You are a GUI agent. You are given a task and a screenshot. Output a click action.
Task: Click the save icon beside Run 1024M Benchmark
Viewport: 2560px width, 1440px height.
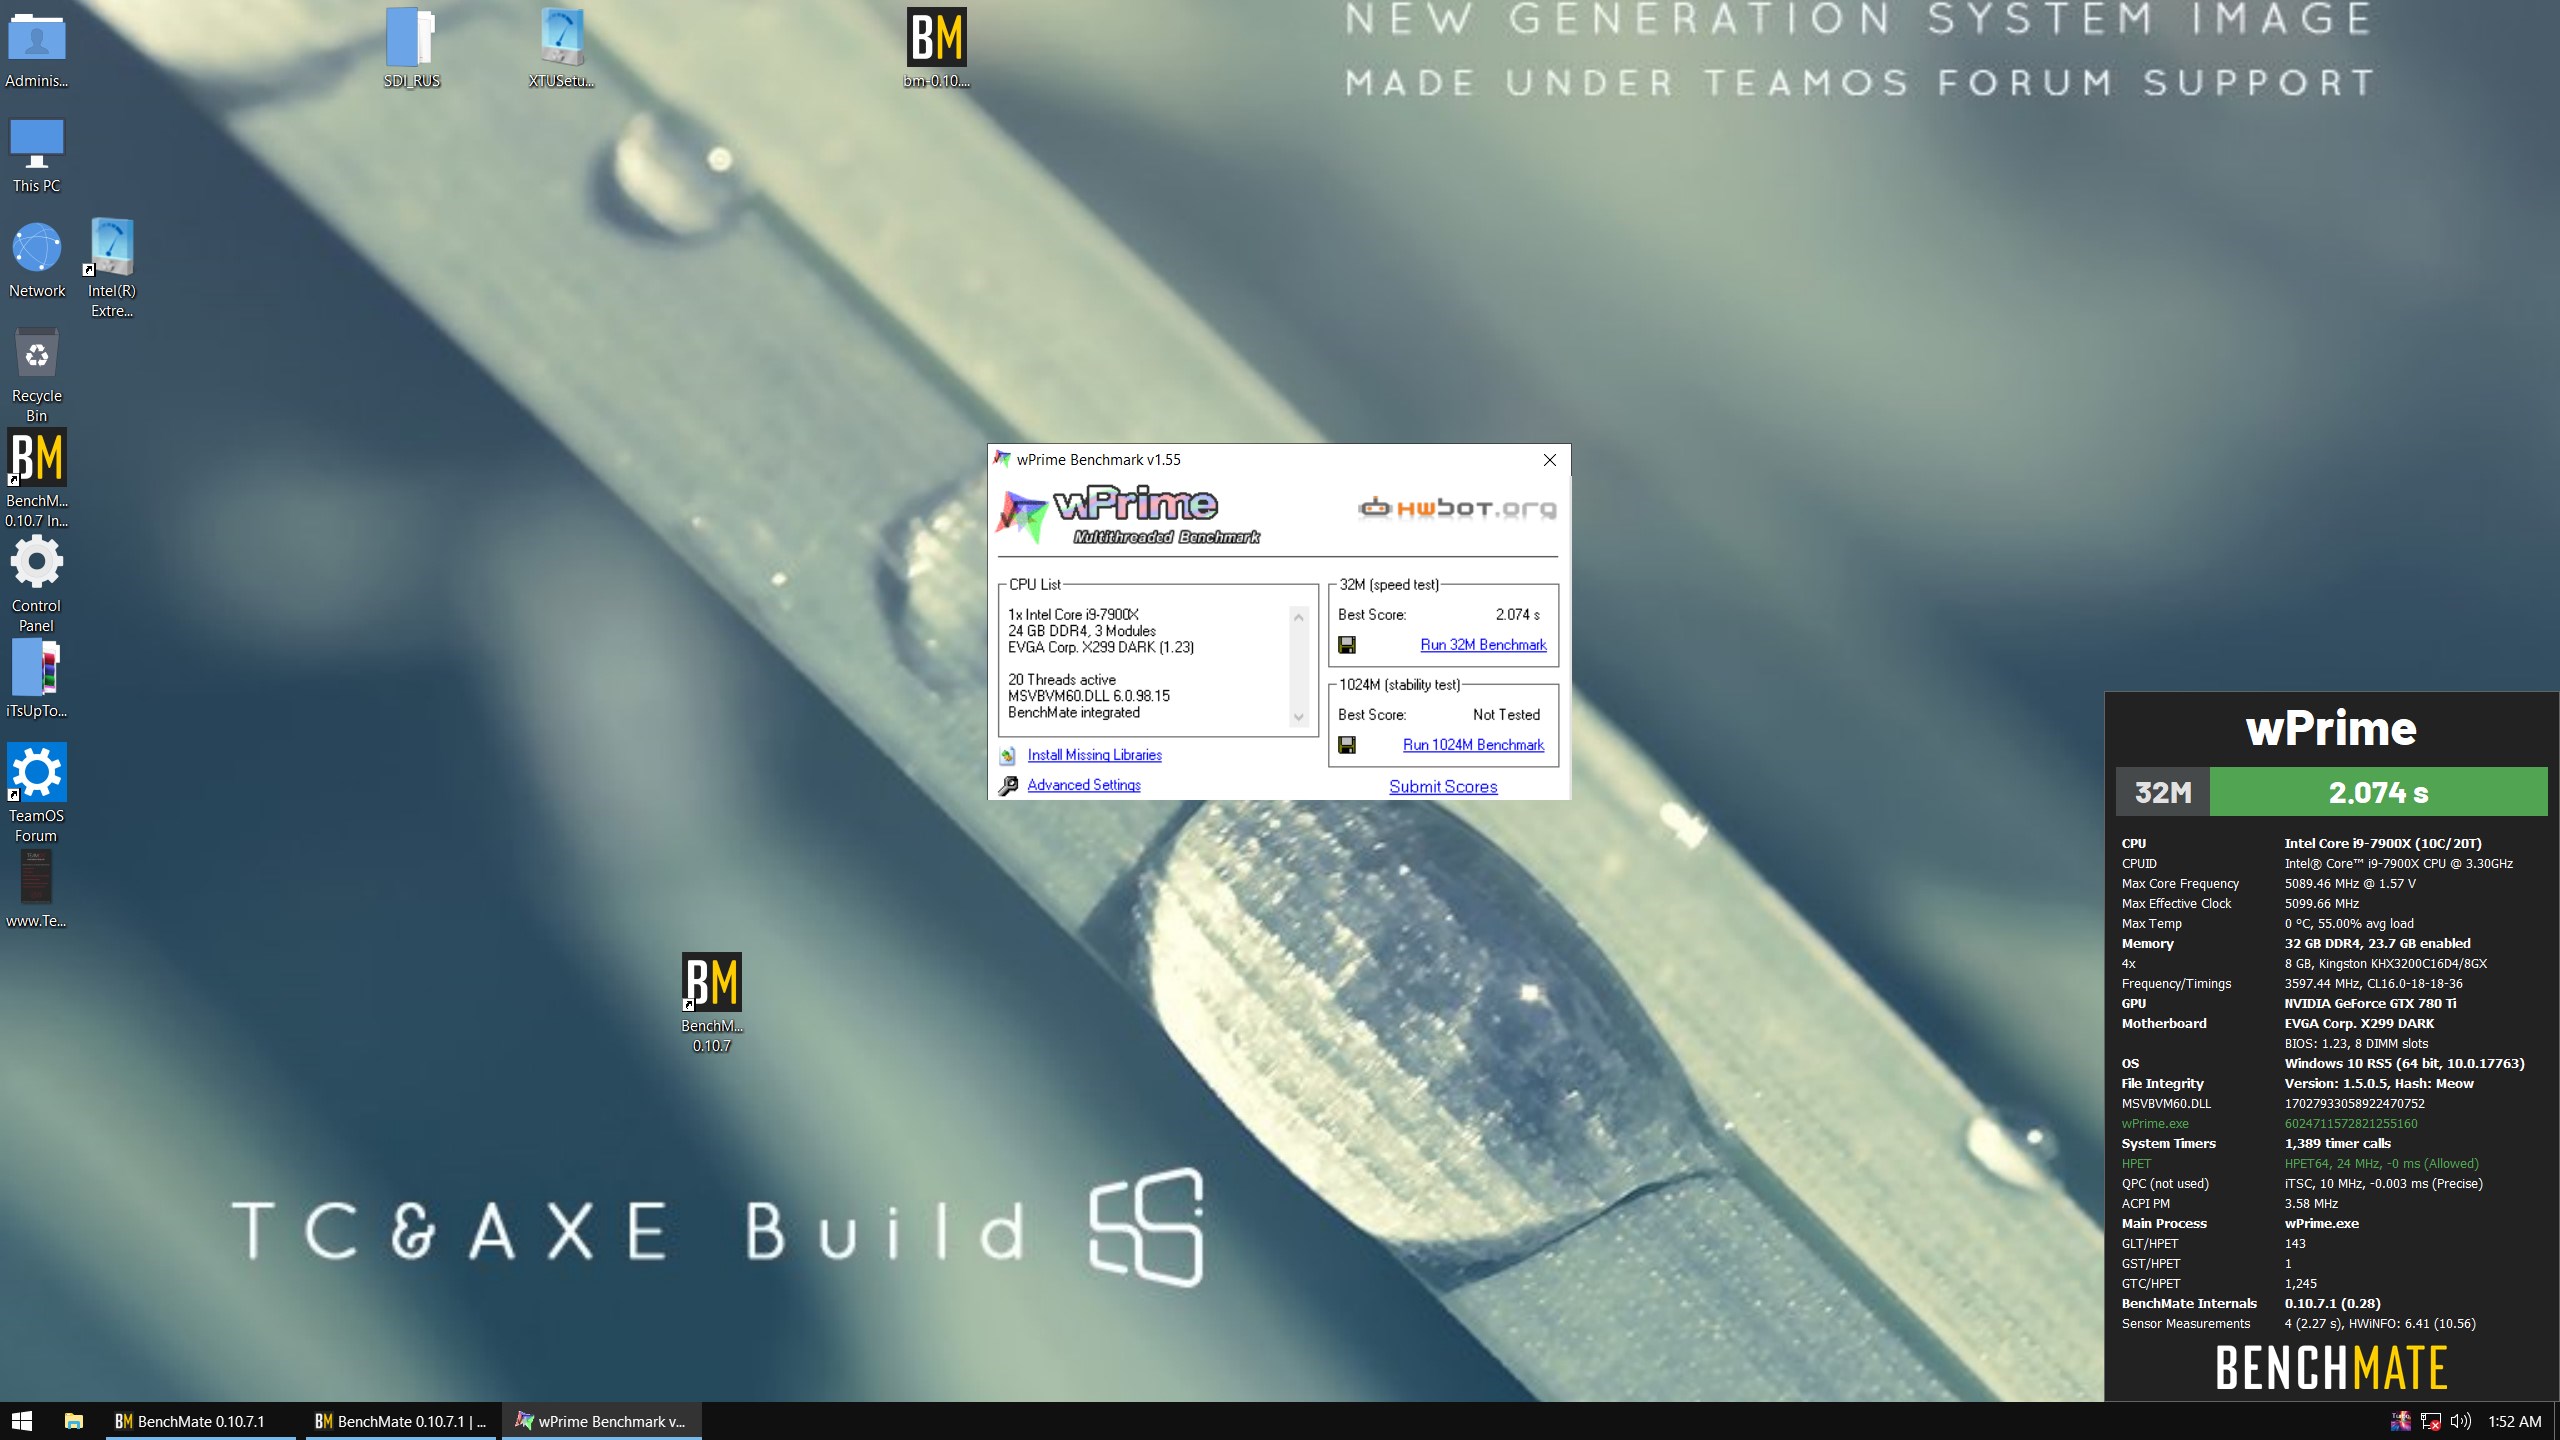(1347, 745)
